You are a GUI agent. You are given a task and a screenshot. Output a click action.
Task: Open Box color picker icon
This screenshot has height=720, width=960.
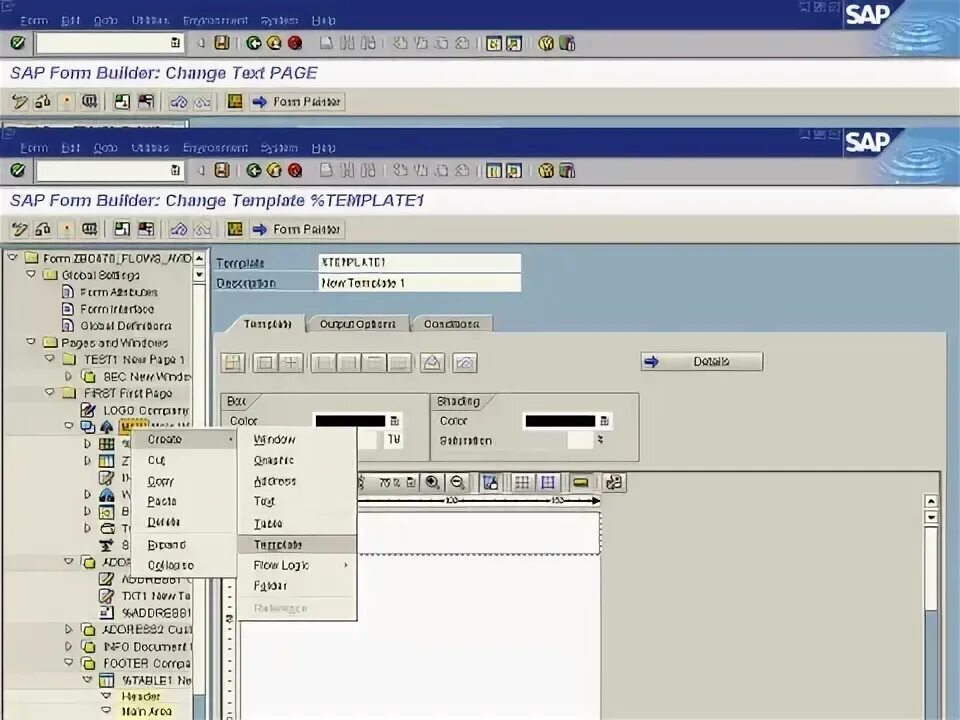[394, 421]
